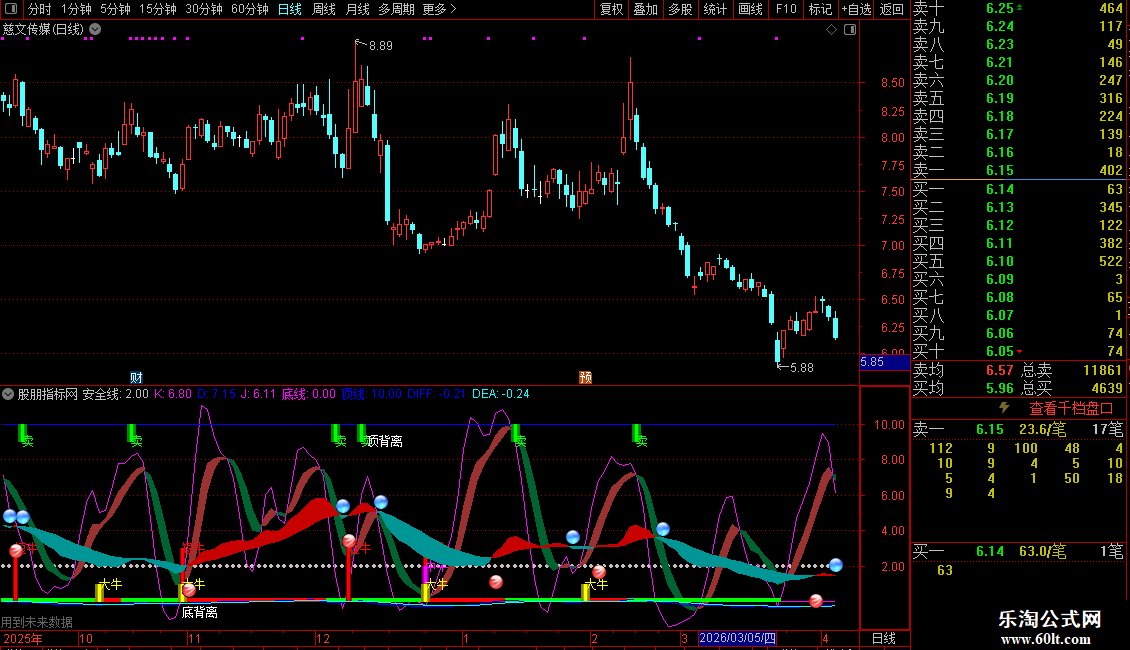Select the 卖一 order book row at 6.15

coord(1018,170)
